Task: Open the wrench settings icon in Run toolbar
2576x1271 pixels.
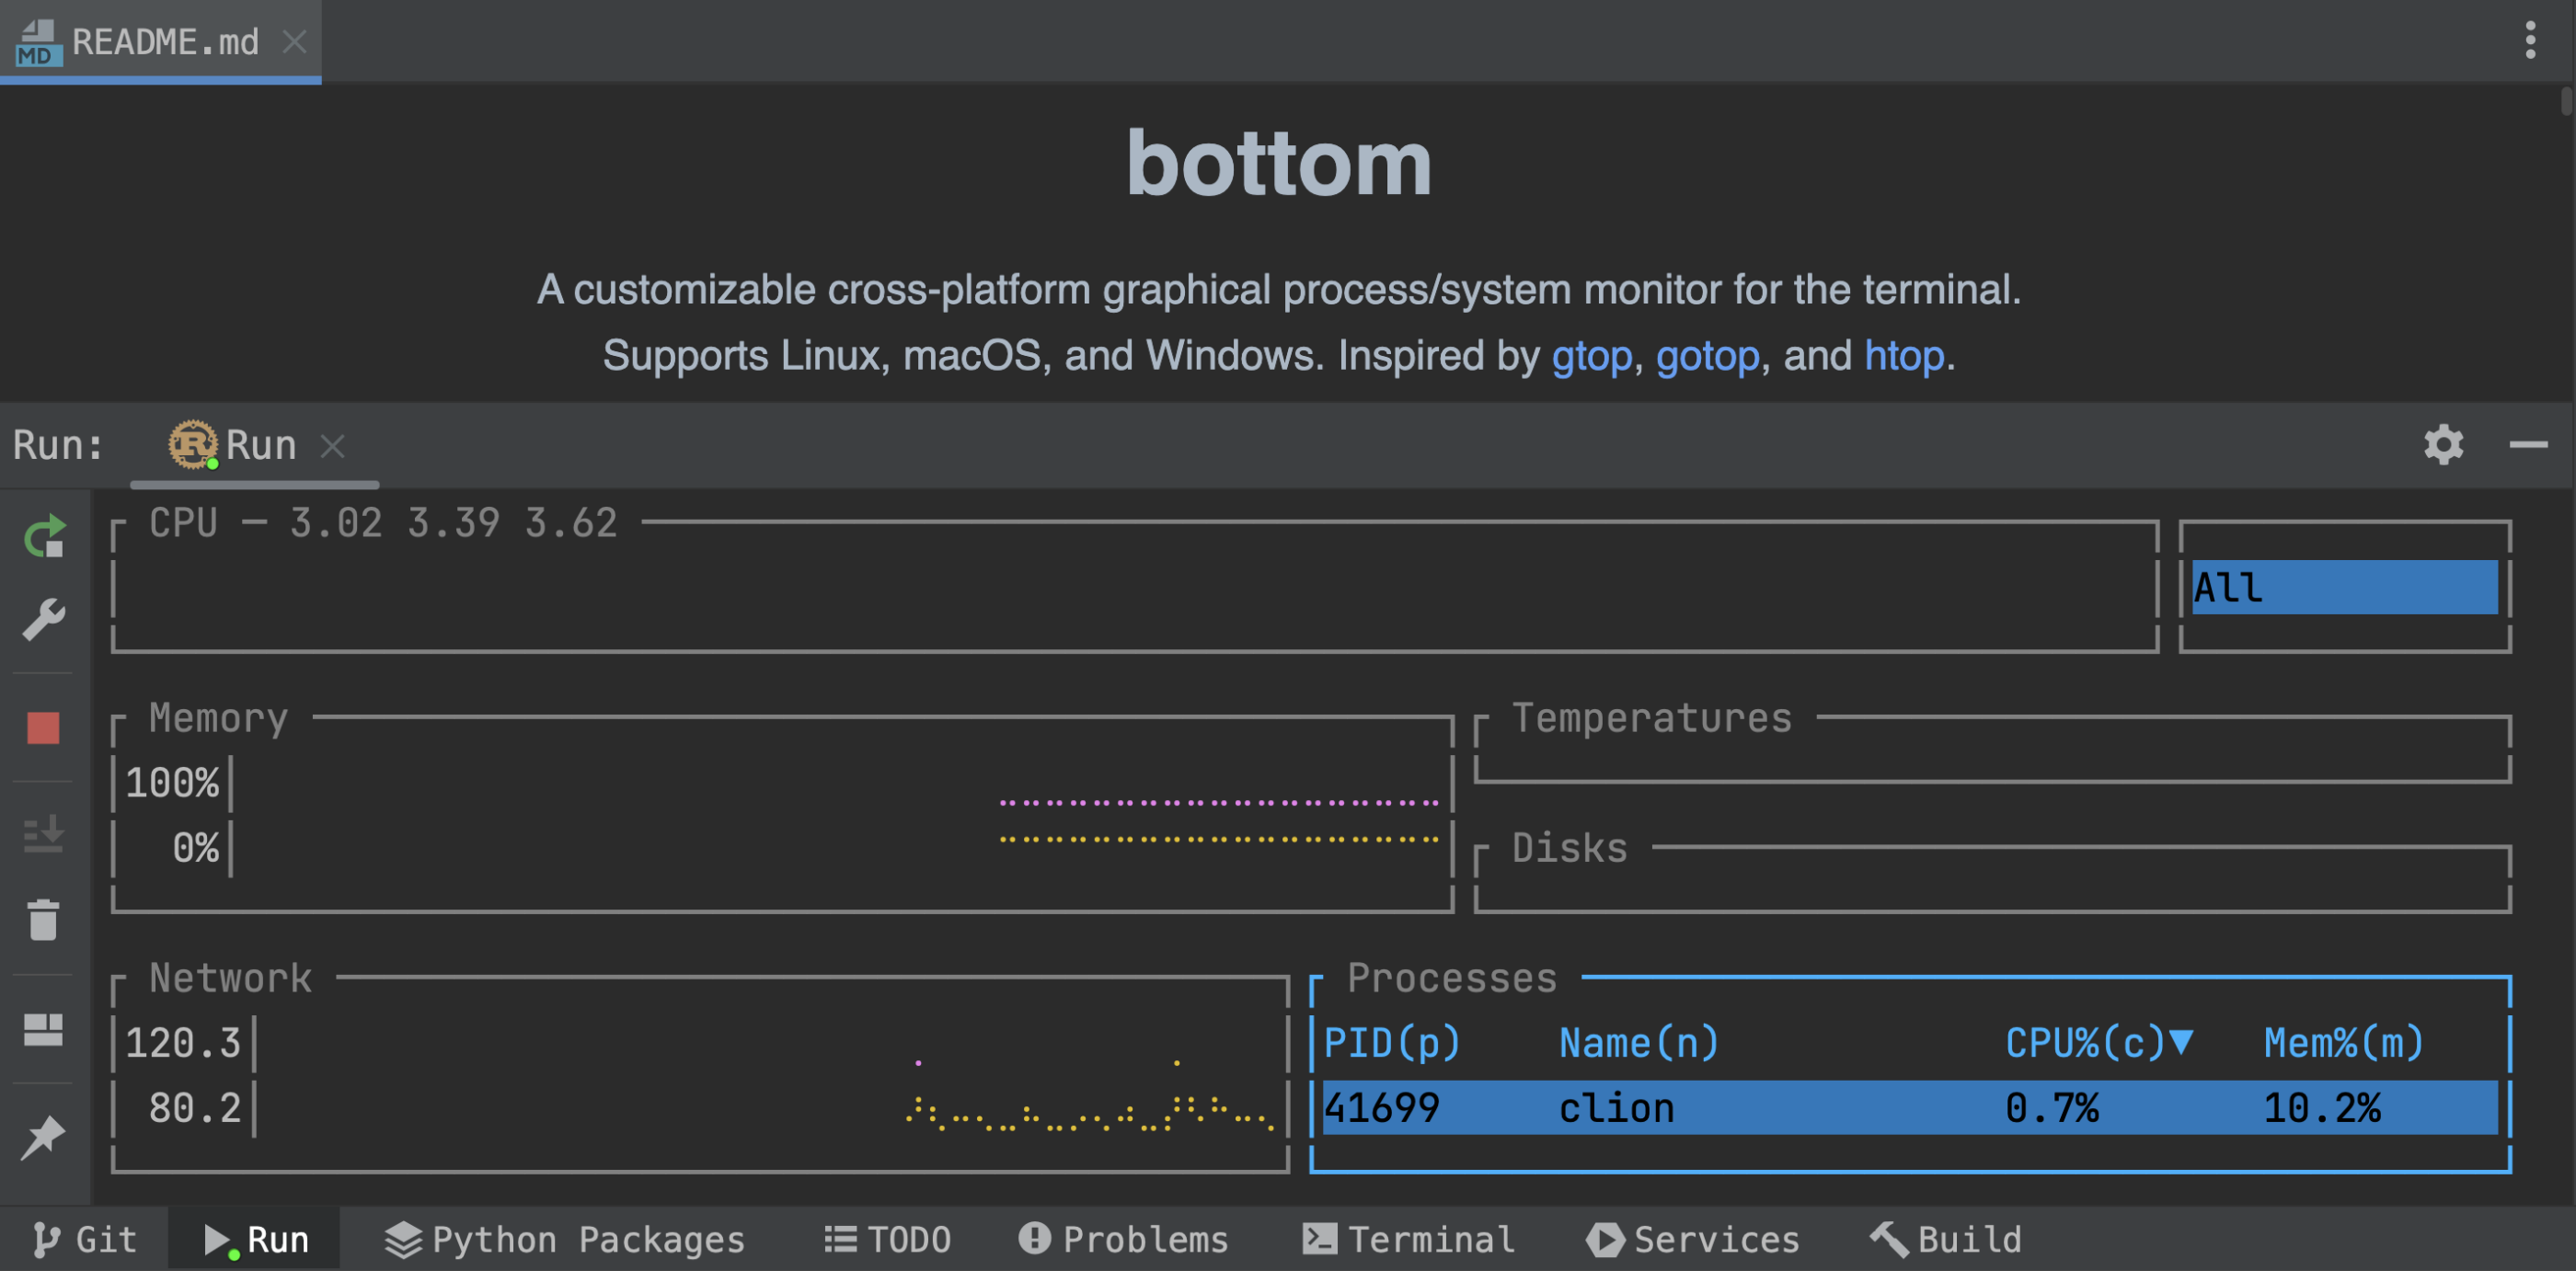Action: [x=44, y=620]
